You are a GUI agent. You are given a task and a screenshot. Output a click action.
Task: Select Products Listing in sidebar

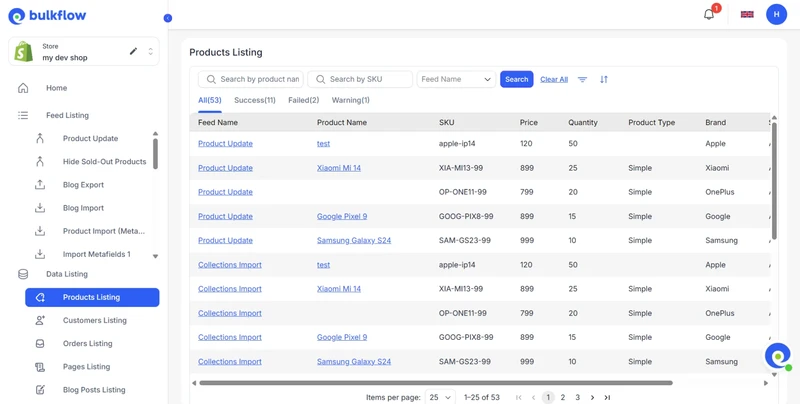92,297
